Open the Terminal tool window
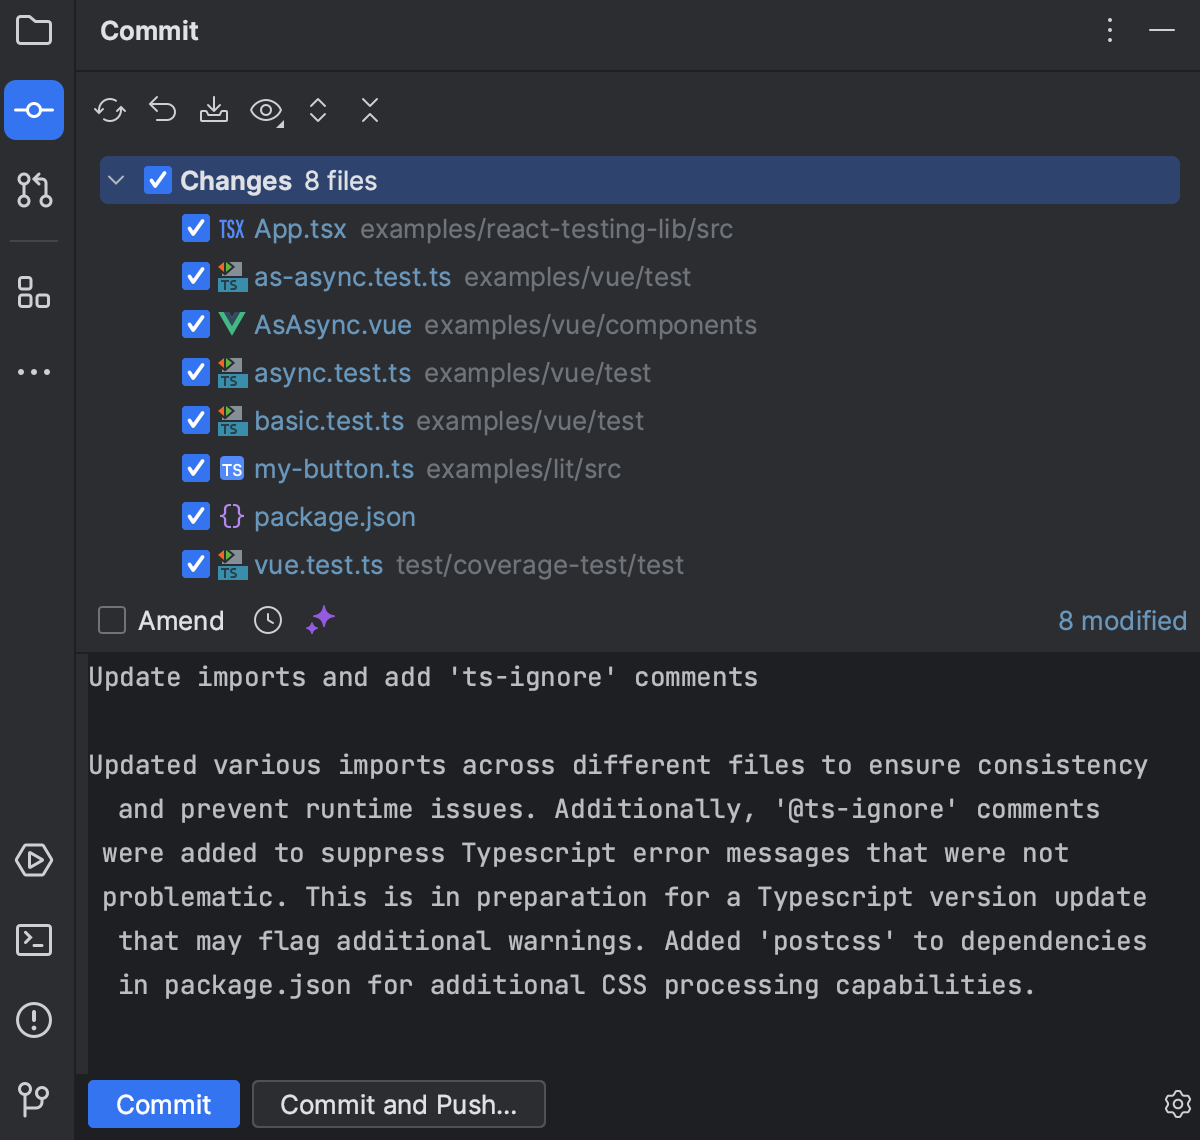 click(x=34, y=940)
